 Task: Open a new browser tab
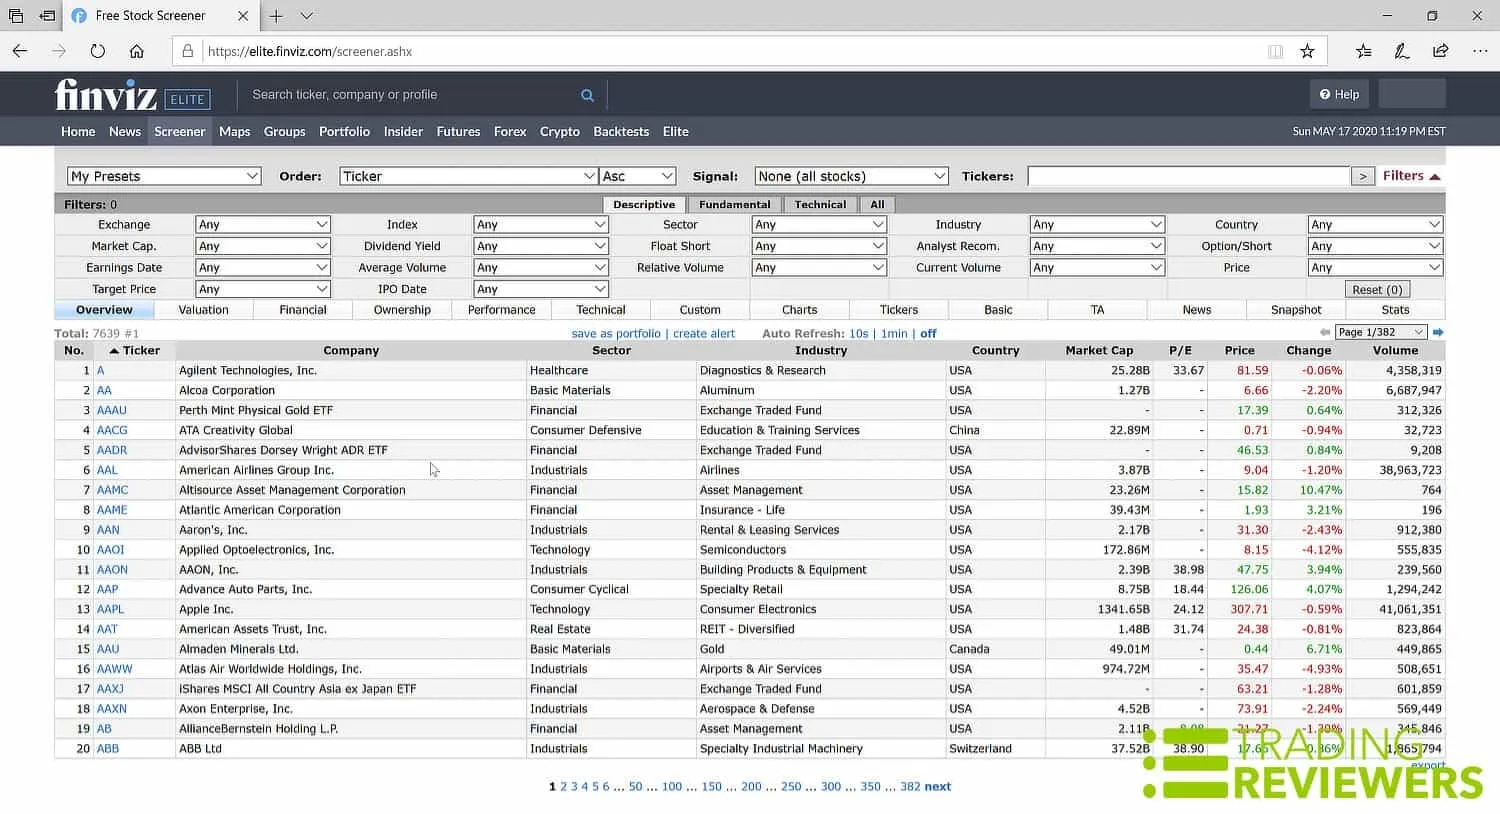pos(276,16)
